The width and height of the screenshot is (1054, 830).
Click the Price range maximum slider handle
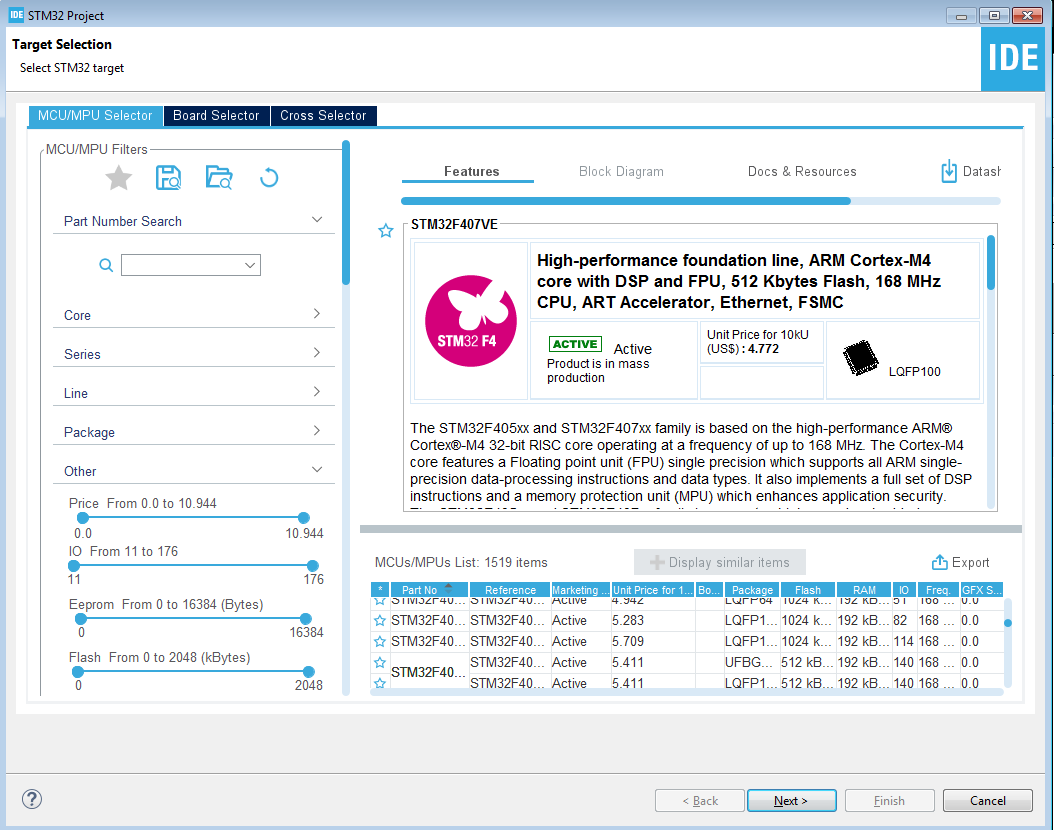303,518
